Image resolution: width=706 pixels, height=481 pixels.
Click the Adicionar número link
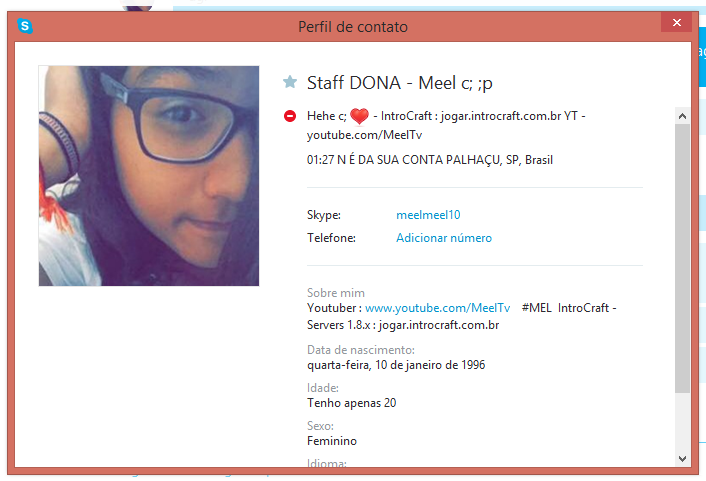coord(444,238)
